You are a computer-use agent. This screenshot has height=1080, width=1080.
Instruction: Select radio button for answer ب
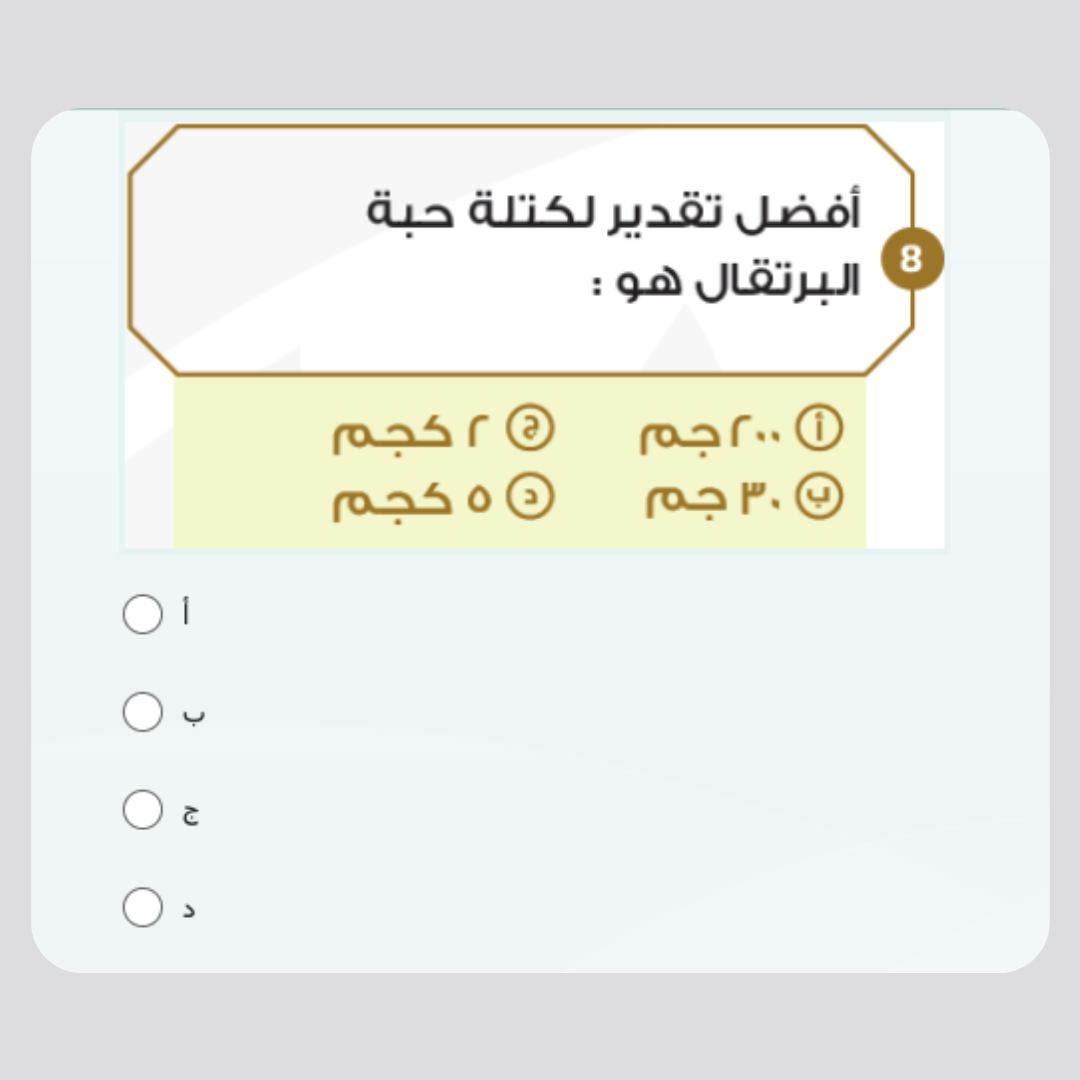(142, 712)
